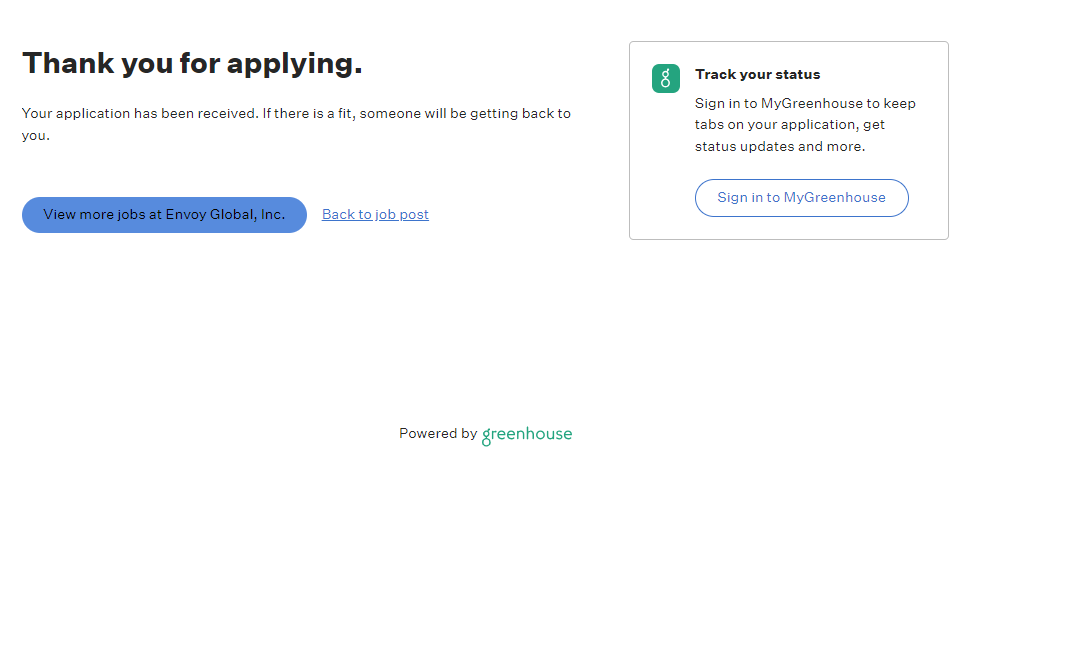The width and height of the screenshot is (1078, 652).
Task: Select the 'Track your status' card title
Action: (x=757, y=75)
